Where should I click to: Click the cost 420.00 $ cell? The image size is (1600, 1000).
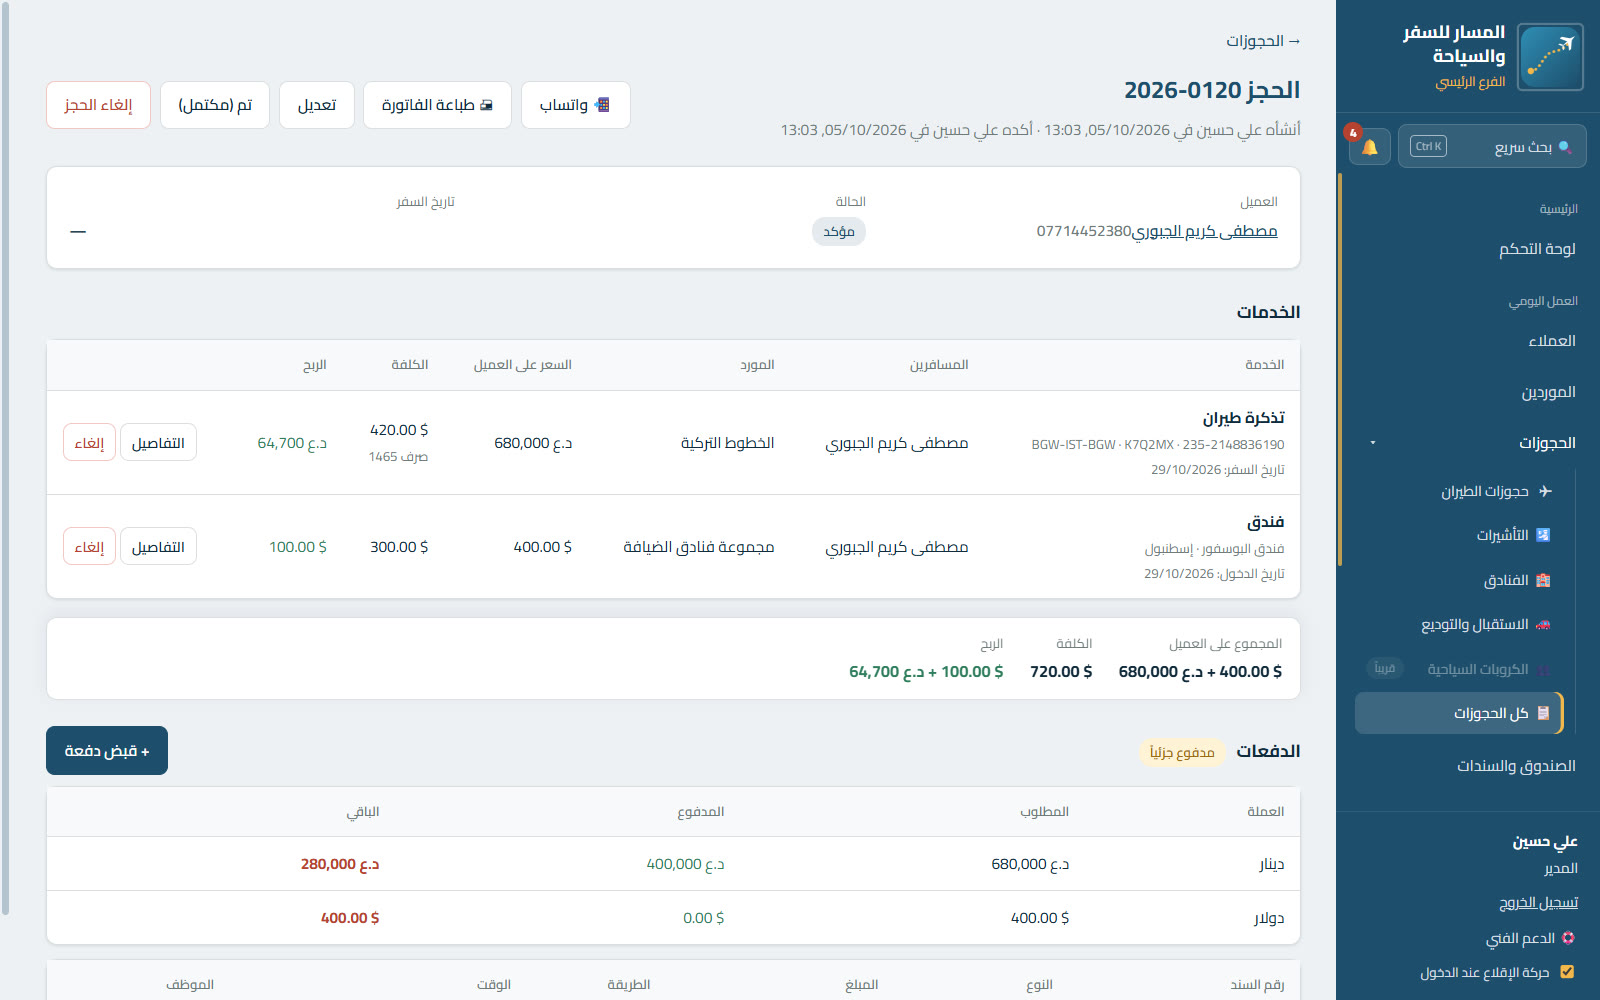click(399, 430)
